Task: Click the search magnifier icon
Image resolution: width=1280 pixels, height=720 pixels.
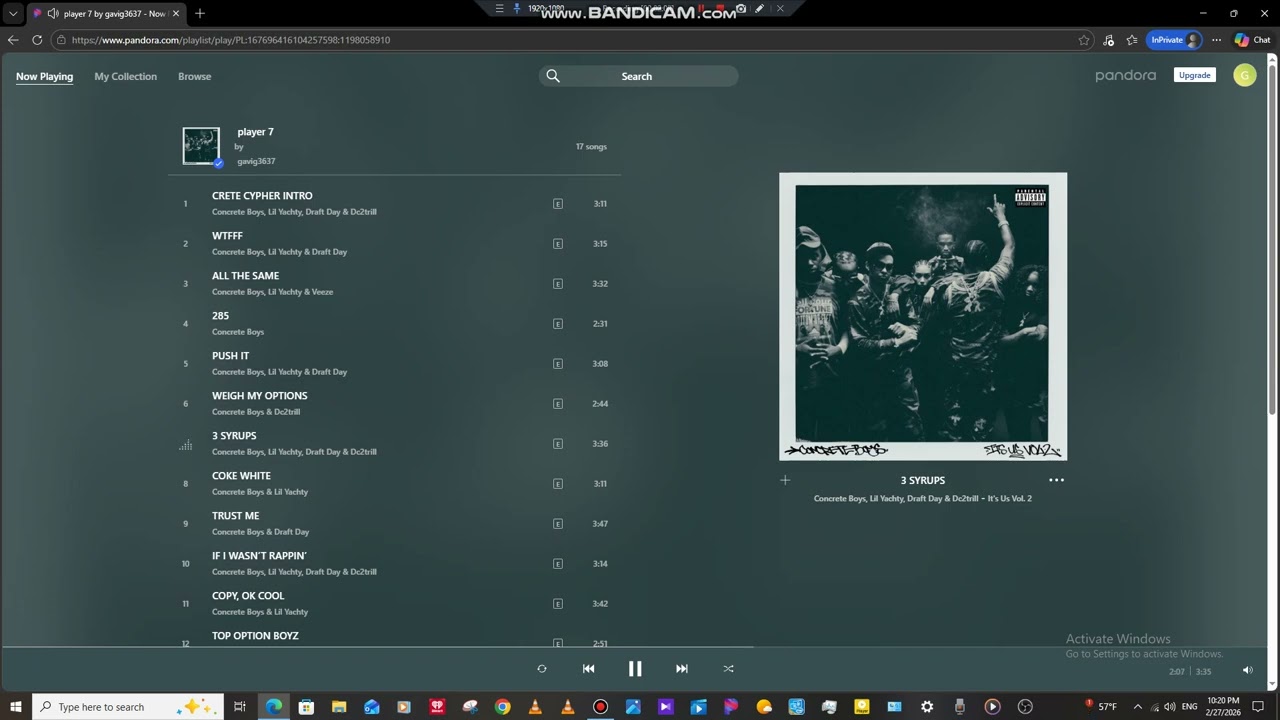Action: tap(553, 76)
